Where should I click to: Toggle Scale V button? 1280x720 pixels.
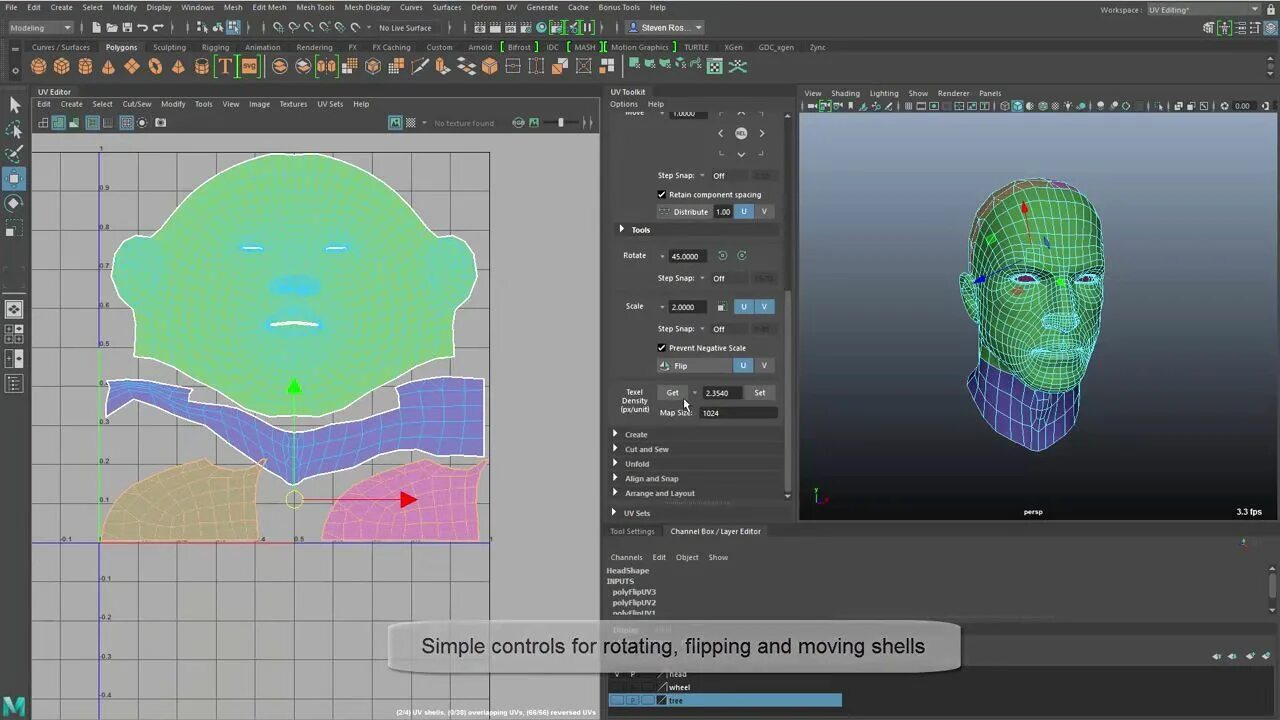tap(764, 307)
